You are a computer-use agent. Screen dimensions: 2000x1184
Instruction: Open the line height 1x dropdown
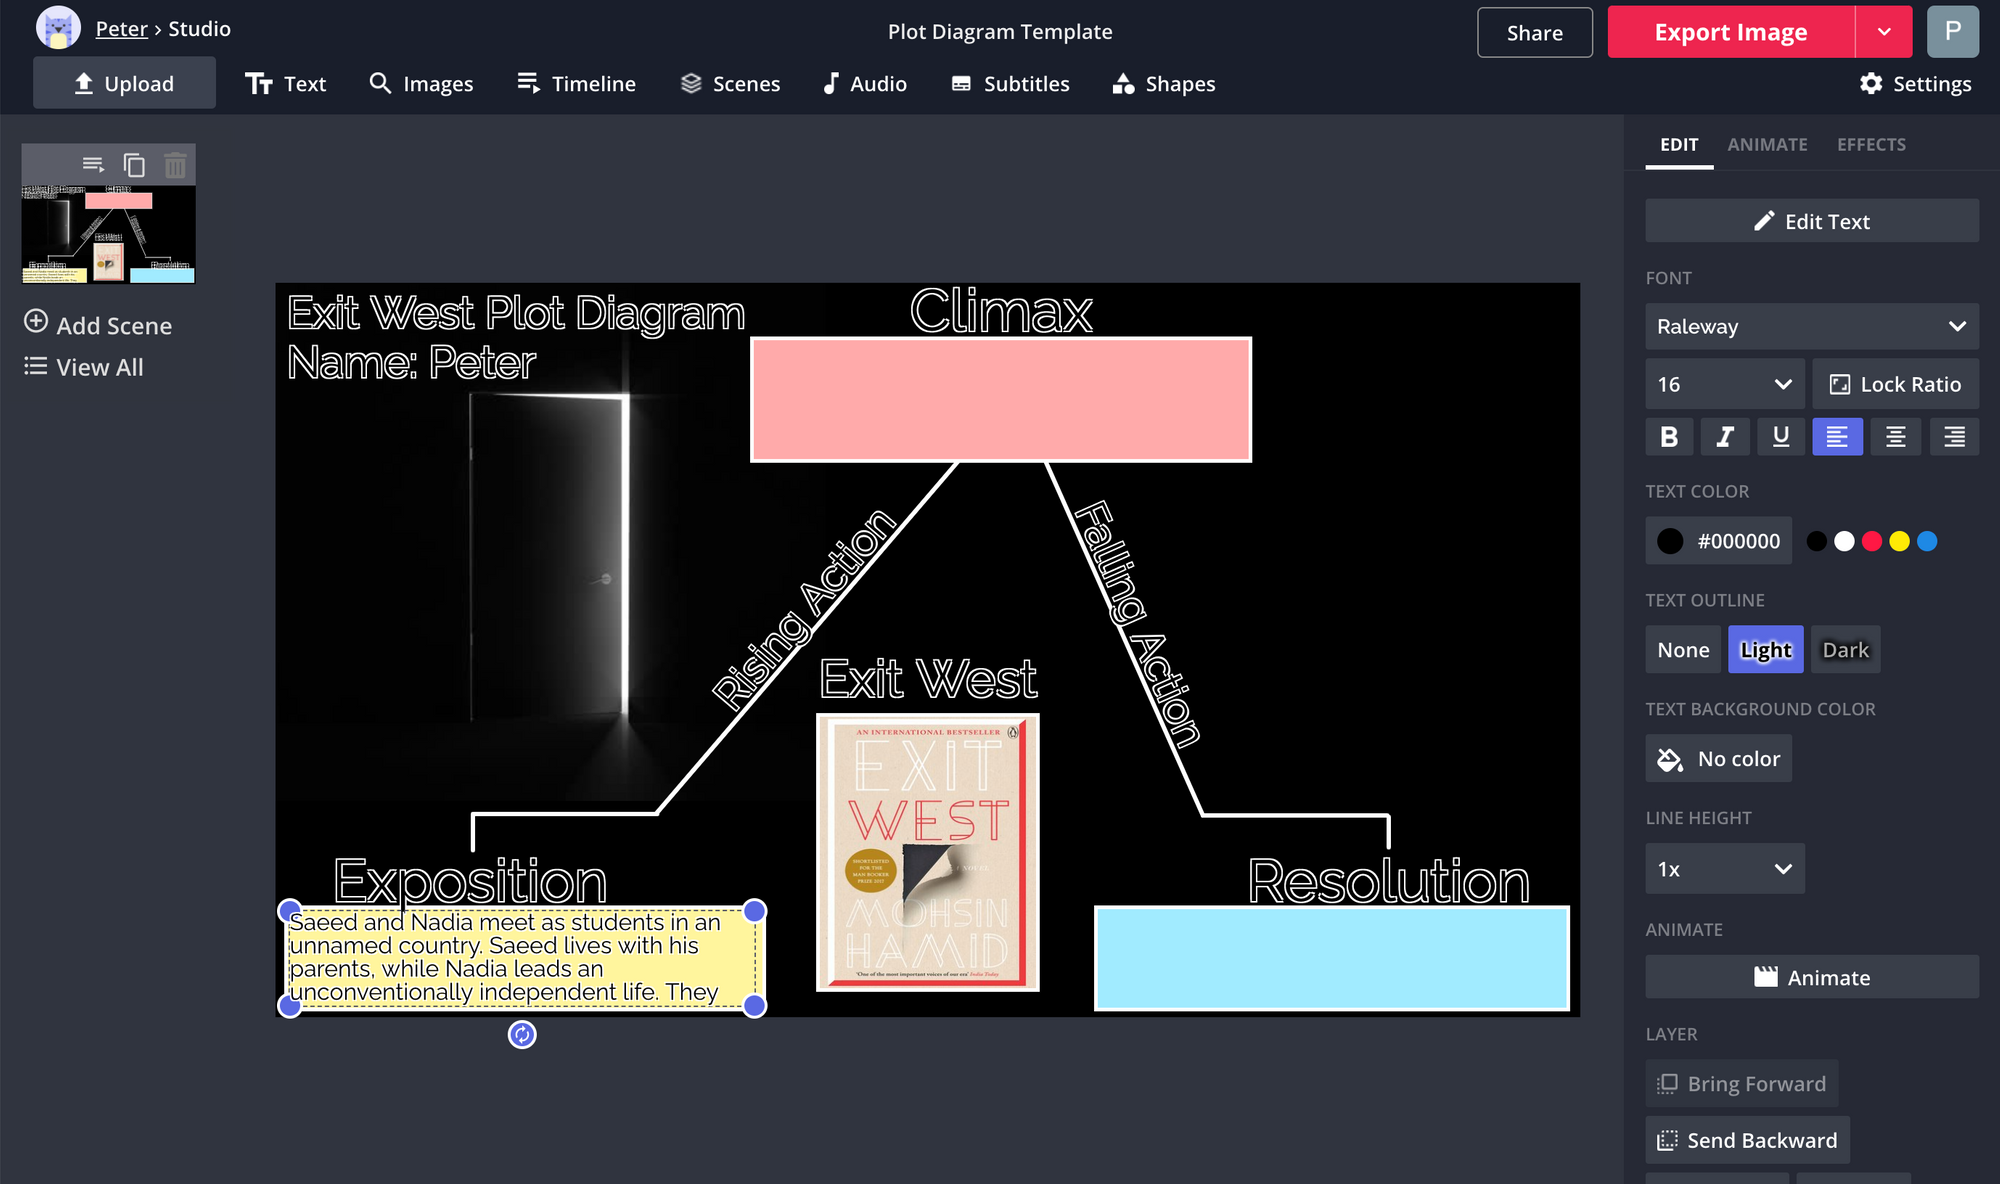1724,869
